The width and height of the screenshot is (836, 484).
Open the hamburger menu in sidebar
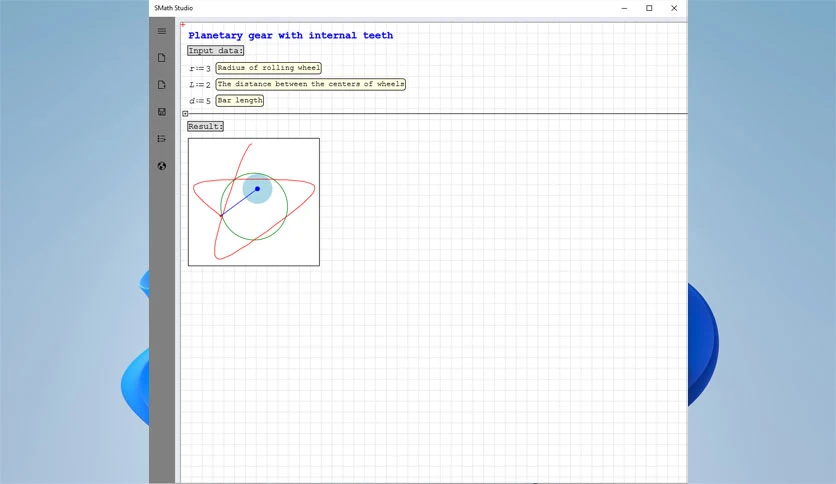pyautogui.click(x=162, y=31)
